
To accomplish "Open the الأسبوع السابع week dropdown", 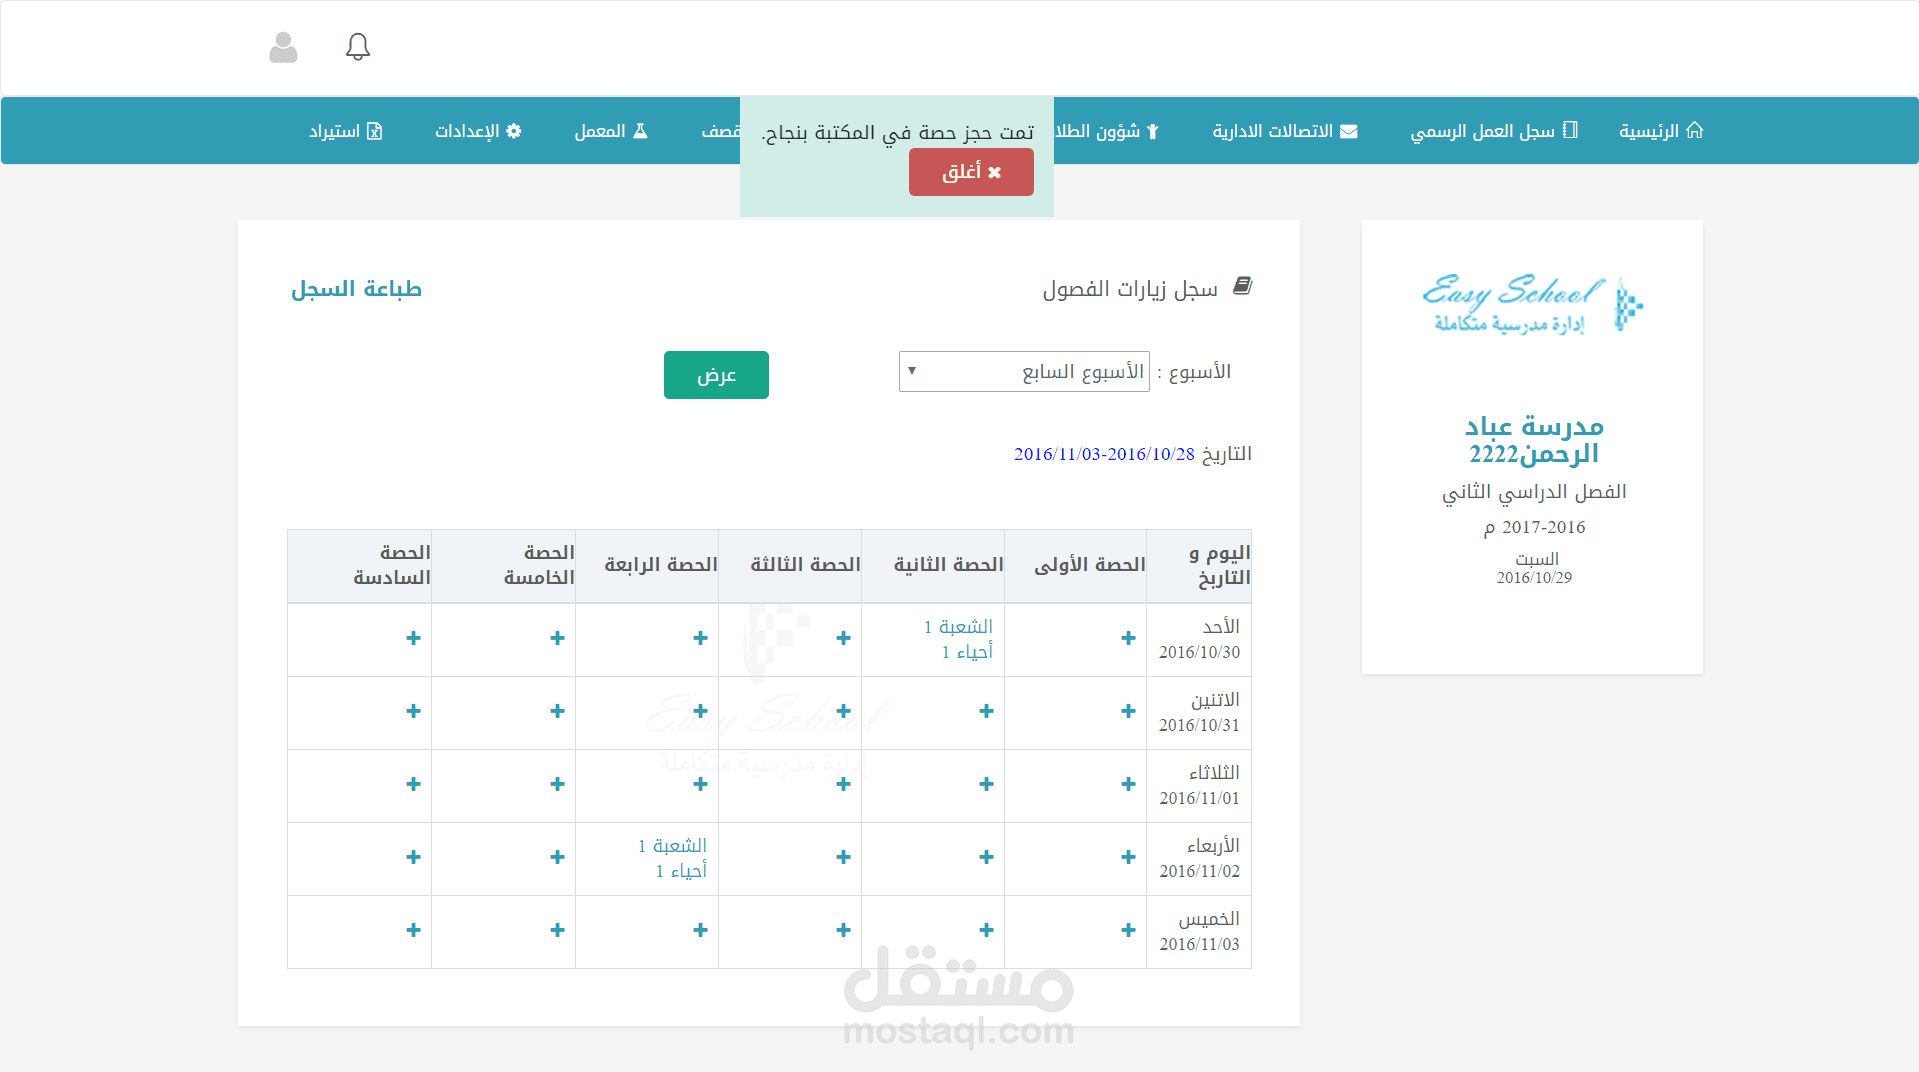I will 1024,371.
